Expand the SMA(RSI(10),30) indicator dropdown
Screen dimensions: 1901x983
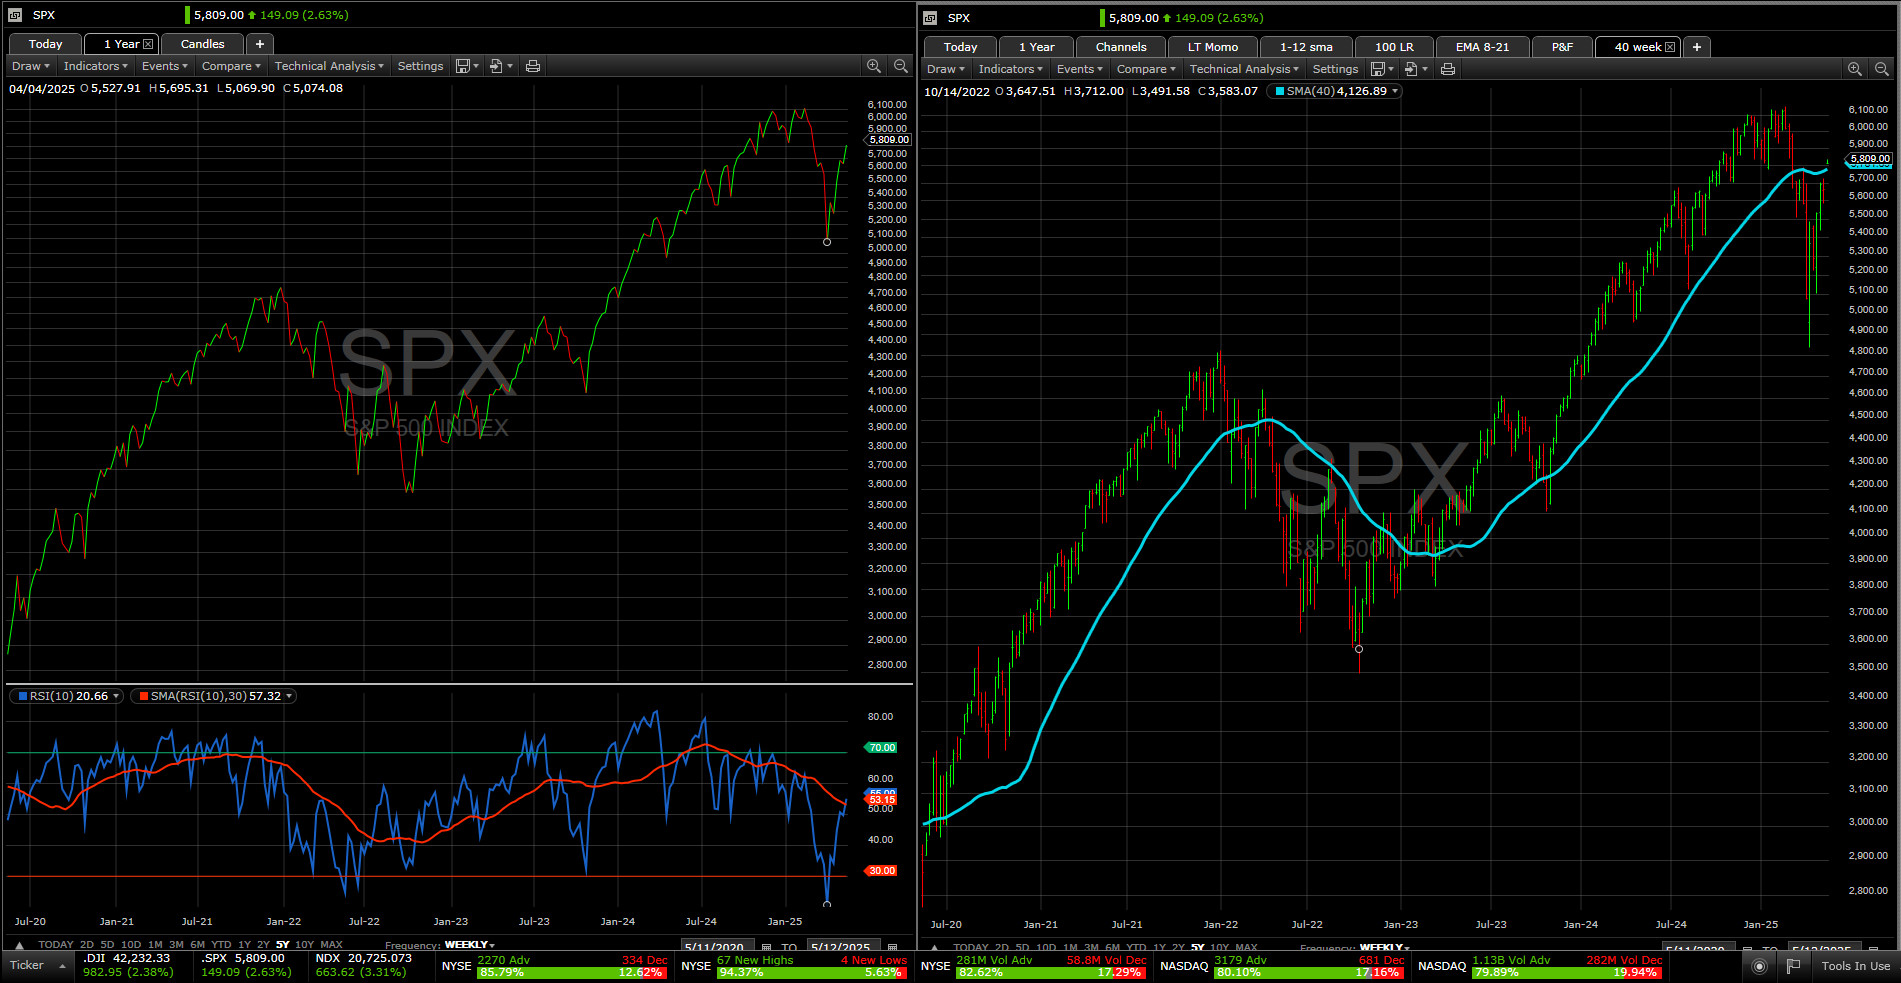coord(289,696)
